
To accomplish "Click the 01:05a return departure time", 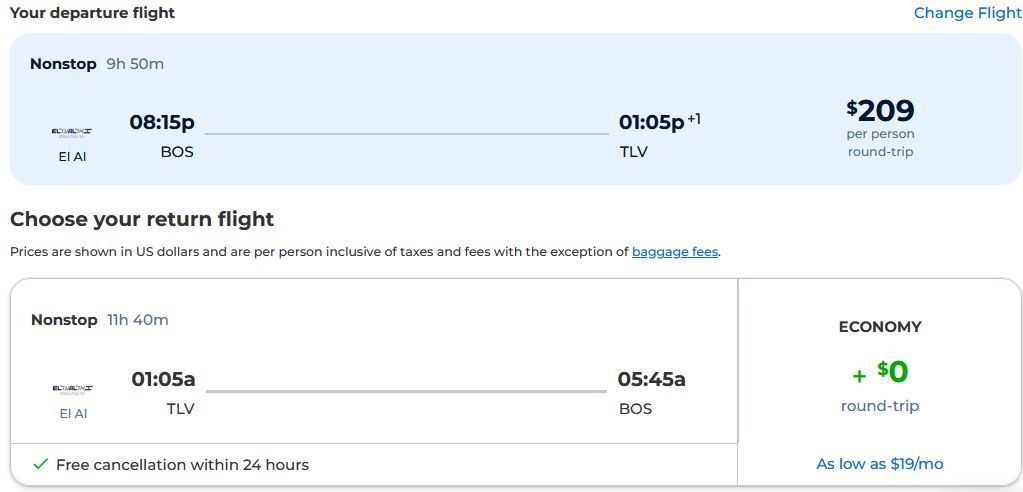I will 163,379.
